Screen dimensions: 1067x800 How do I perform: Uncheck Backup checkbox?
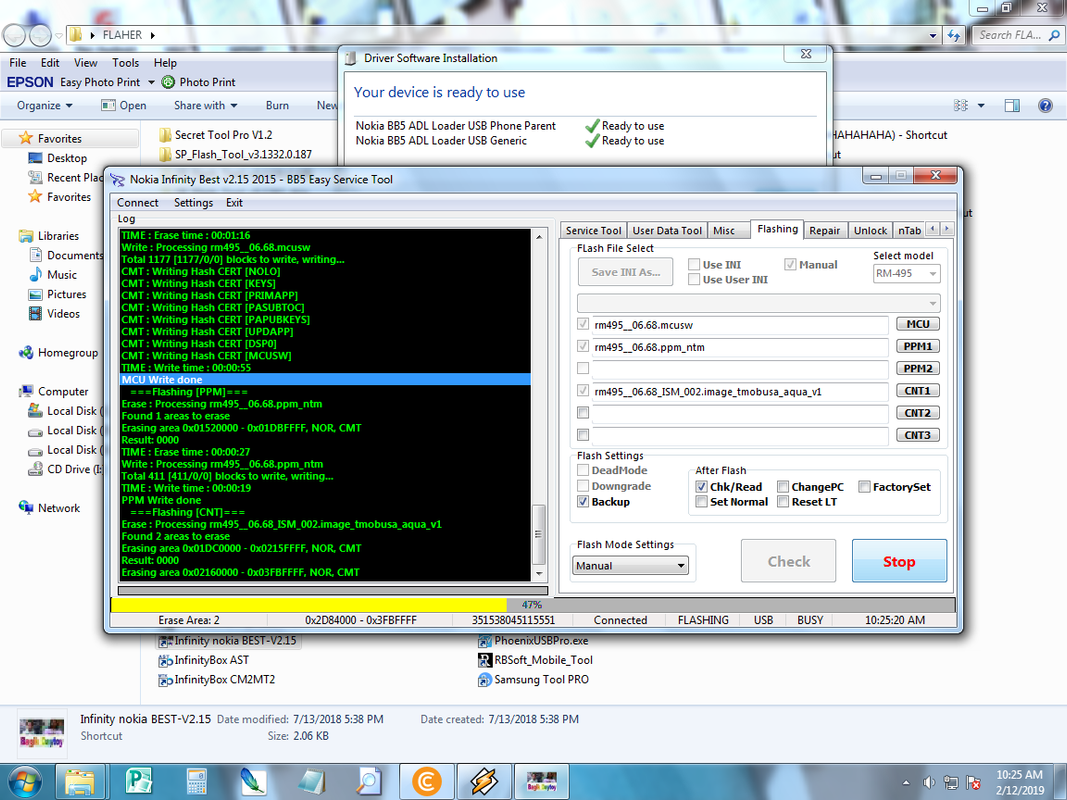point(583,501)
